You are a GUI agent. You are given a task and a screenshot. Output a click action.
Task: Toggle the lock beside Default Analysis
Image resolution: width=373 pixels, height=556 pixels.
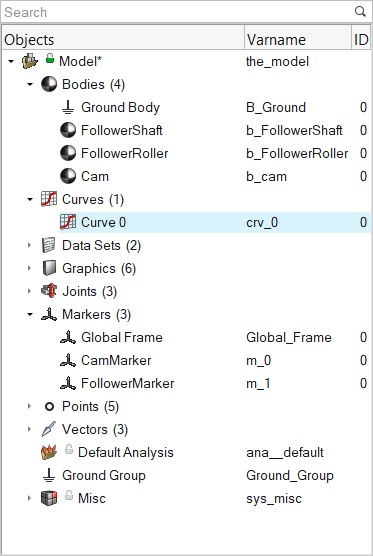(69, 450)
